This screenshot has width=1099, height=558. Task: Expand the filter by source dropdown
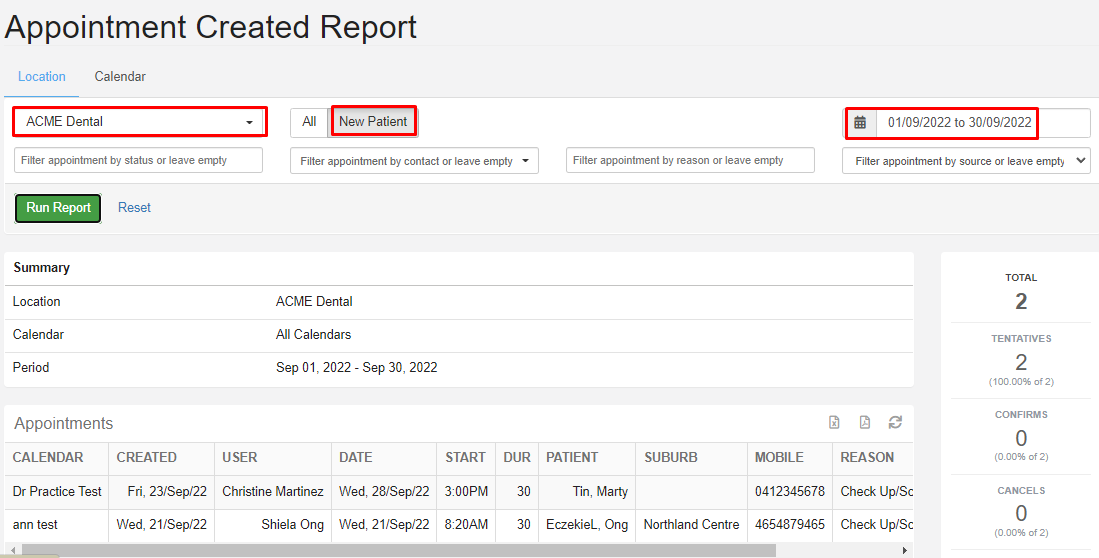966,161
